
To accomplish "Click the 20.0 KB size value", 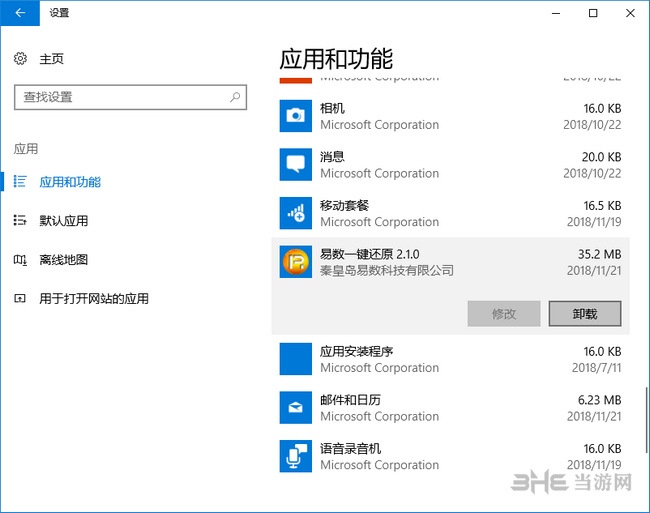I will click(601, 157).
